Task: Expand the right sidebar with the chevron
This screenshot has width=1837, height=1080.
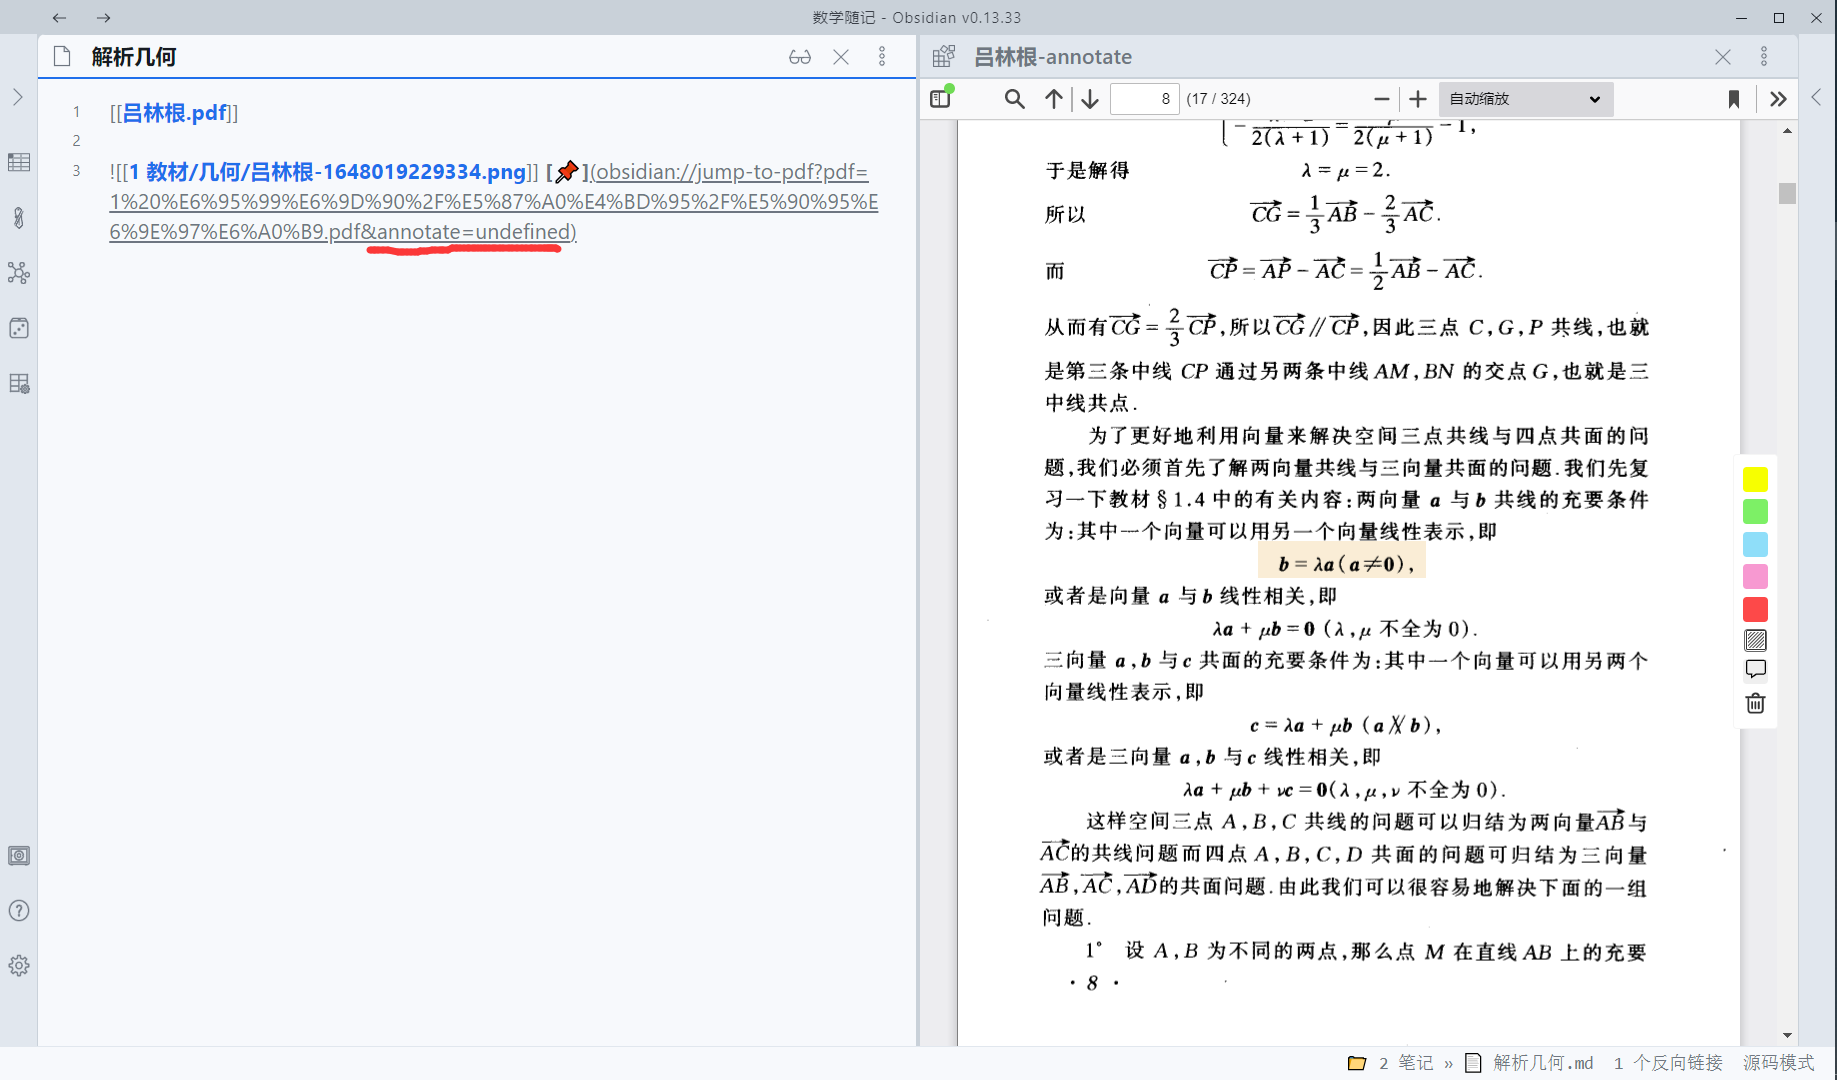Action: 1816,97
